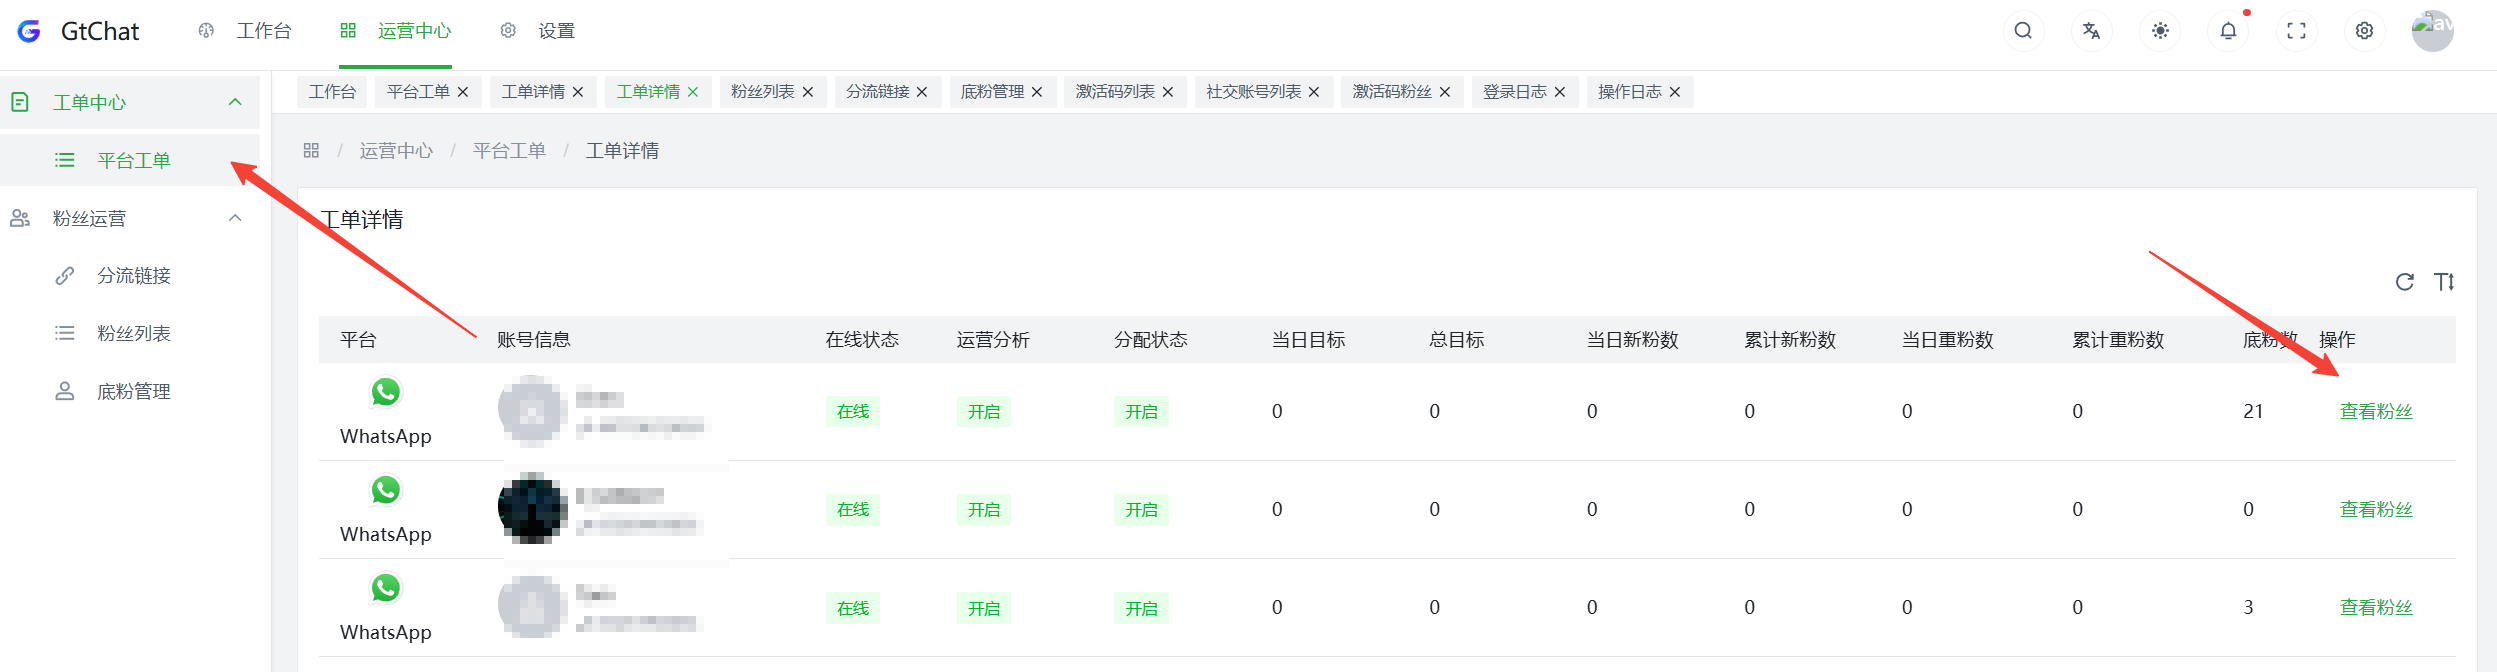Click the breadcrumb home grid icon
Image resolution: width=2497 pixels, height=672 pixels.
(311, 150)
